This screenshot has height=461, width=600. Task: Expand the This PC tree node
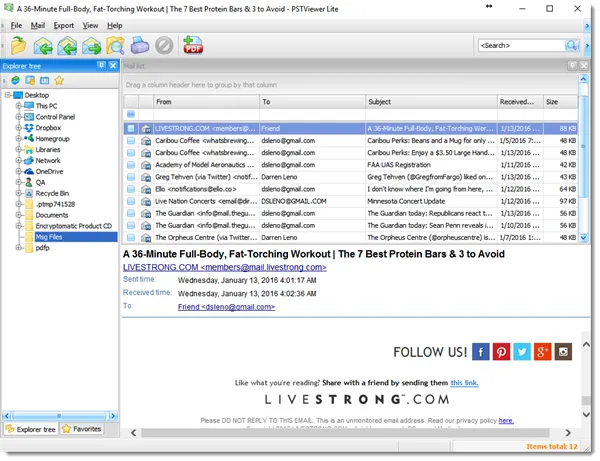click(x=18, y=106)
